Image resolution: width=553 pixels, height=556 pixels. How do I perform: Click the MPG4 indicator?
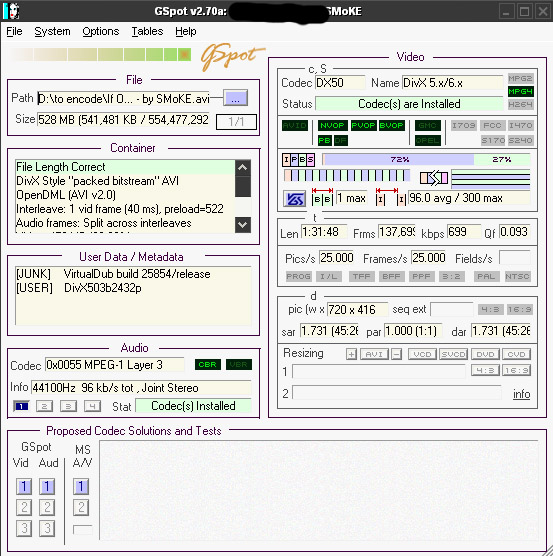tap(520, 91)
